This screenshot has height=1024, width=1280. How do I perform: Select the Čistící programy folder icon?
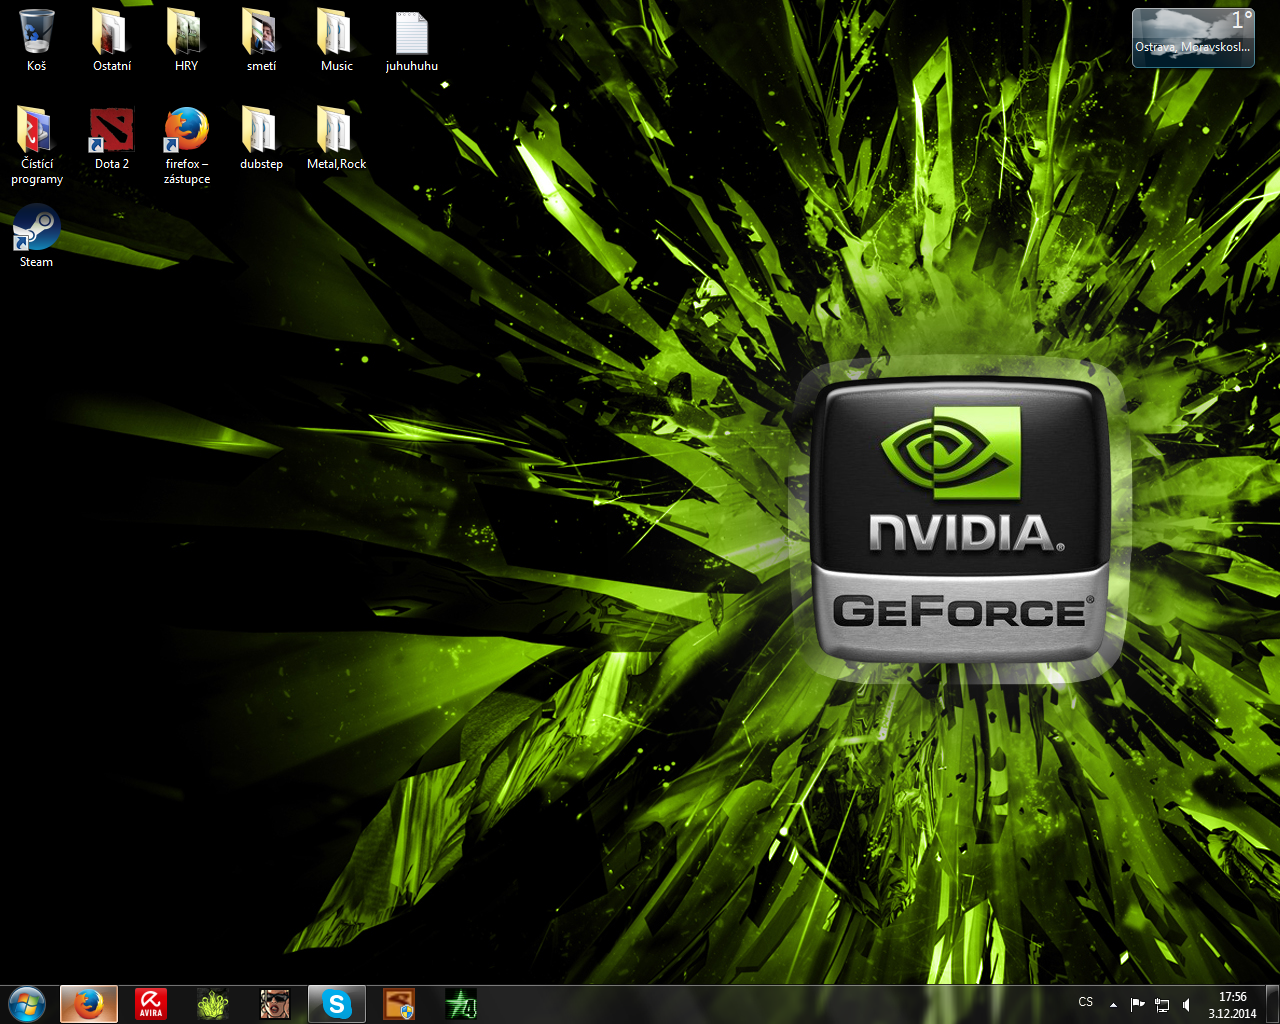pyautogui.click(x=37, y=146)
